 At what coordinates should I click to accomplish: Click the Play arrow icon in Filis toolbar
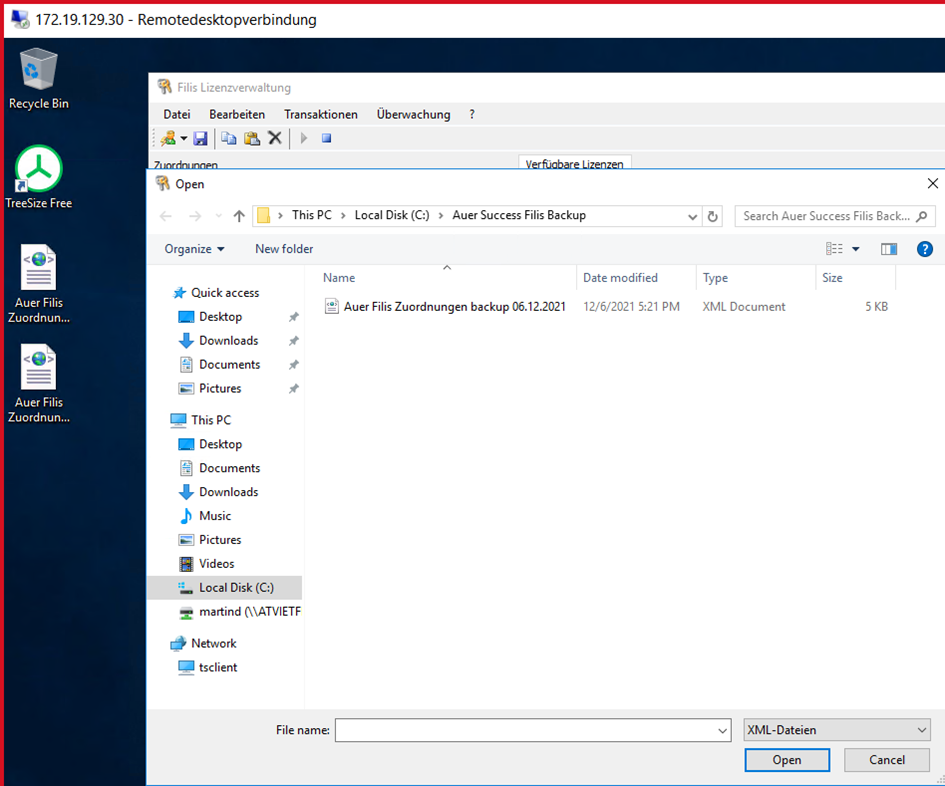coord(304,138)
